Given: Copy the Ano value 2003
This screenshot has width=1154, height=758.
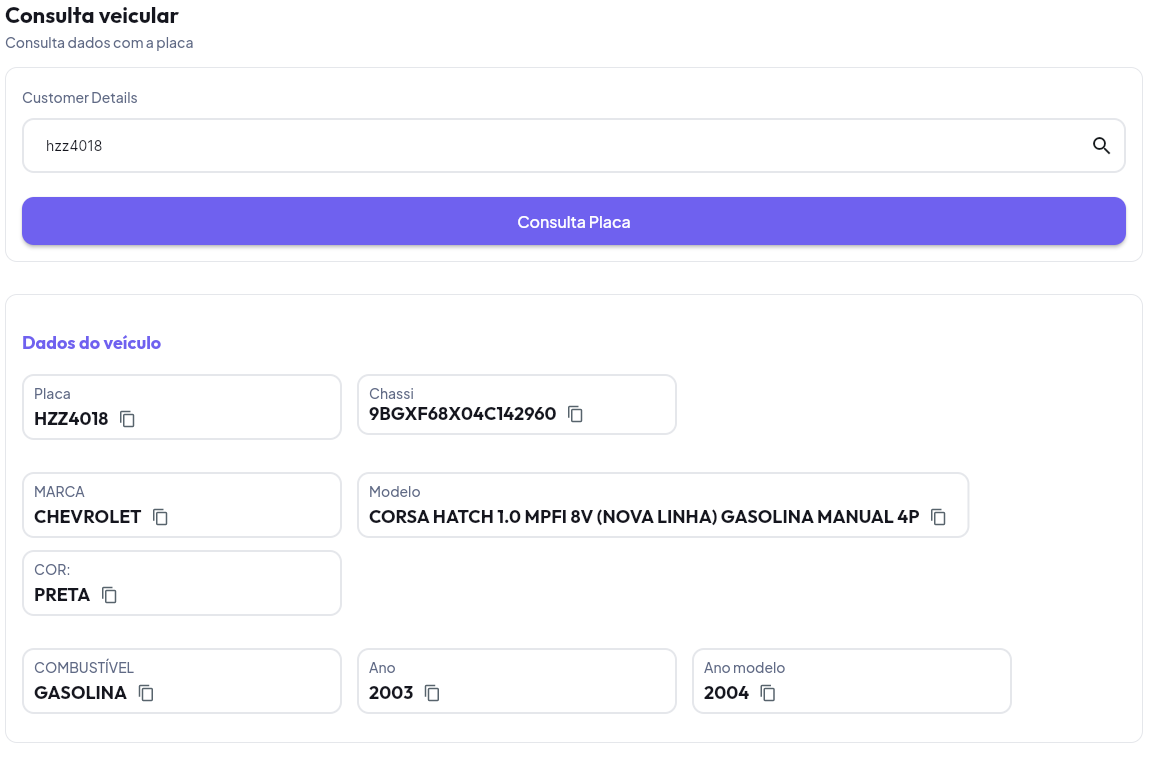Looking at the screenshot, I should 432,693.
